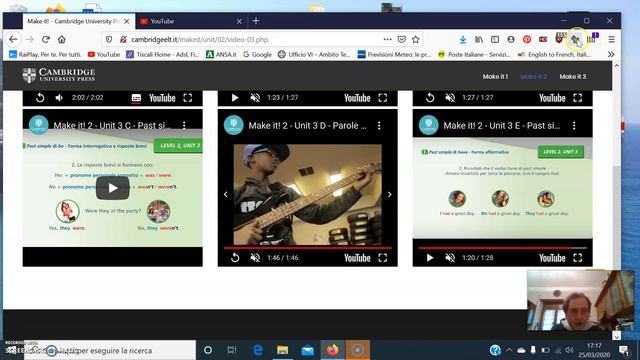Click the Cambridge University Press logo
Image resolution: width=640 pixels, height=360 pixels.
(59, 75)
